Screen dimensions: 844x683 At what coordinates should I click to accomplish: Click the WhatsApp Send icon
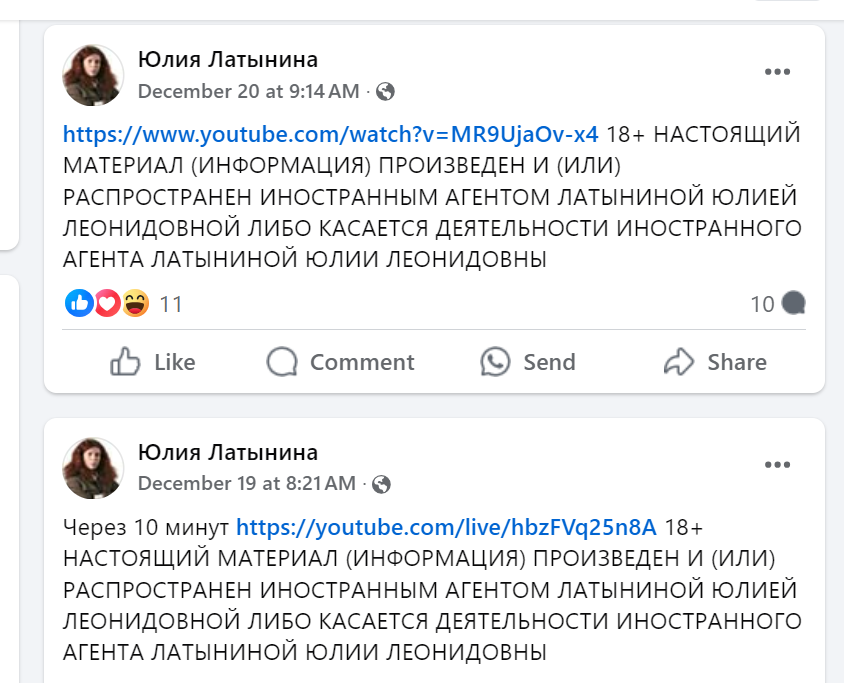click(x=495, y=361)
